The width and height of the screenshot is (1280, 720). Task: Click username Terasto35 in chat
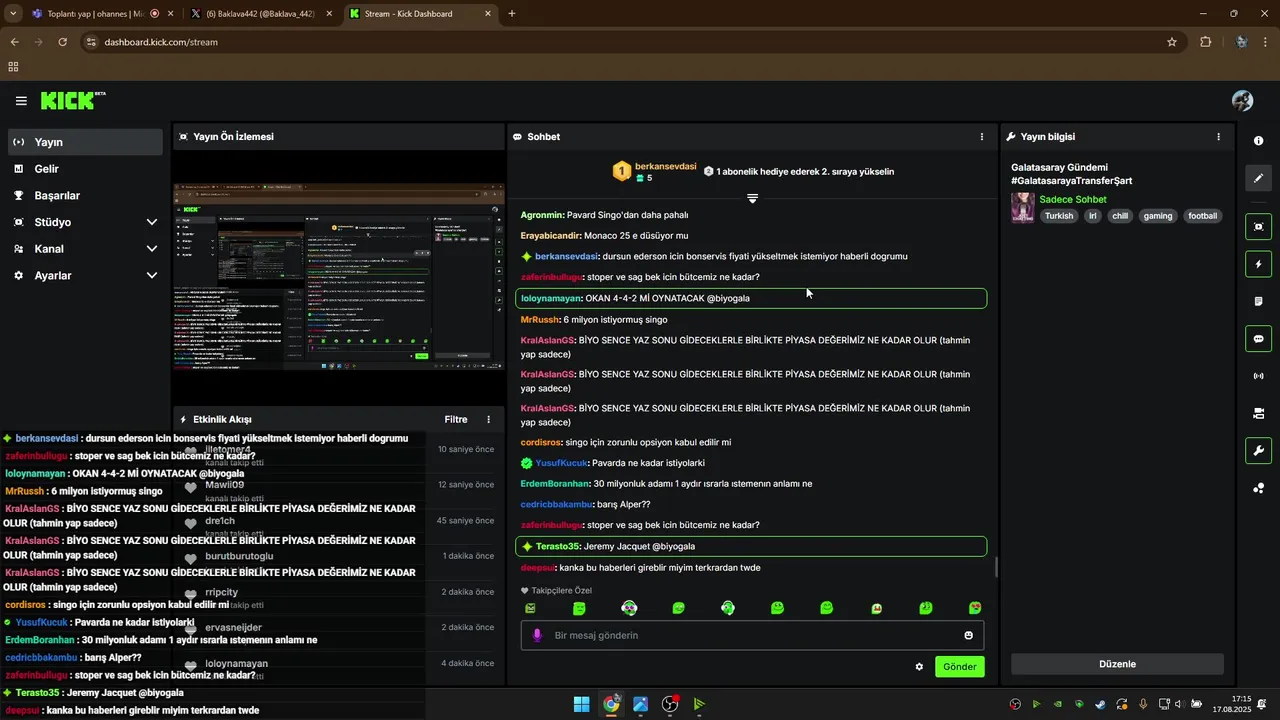coord(558,547)
